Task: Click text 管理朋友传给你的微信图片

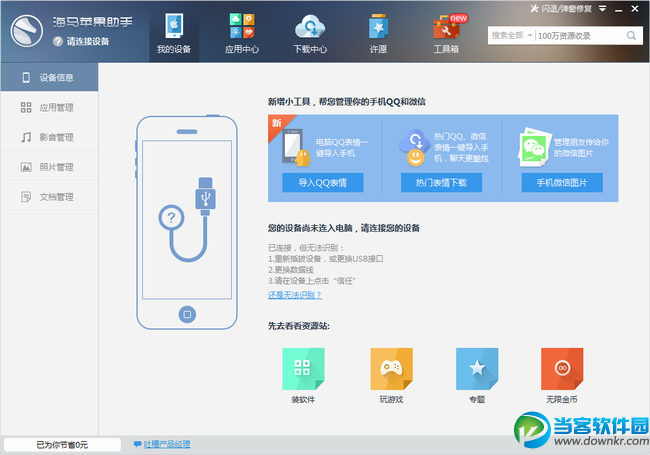Action: coord(581,148)
